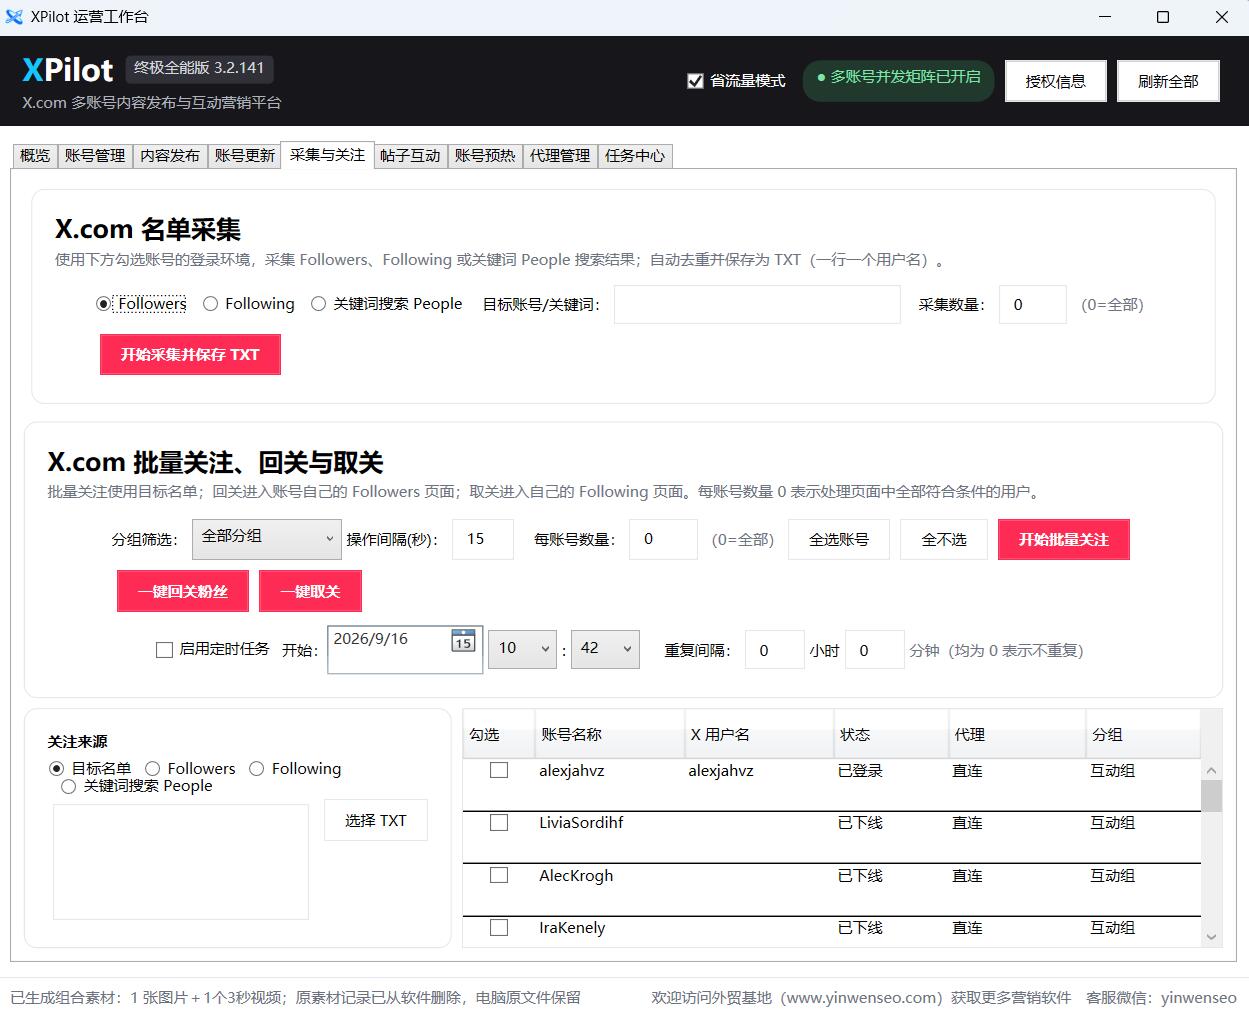
Task: Click the 选择 TXT button
Action: (x=376, y=820)
